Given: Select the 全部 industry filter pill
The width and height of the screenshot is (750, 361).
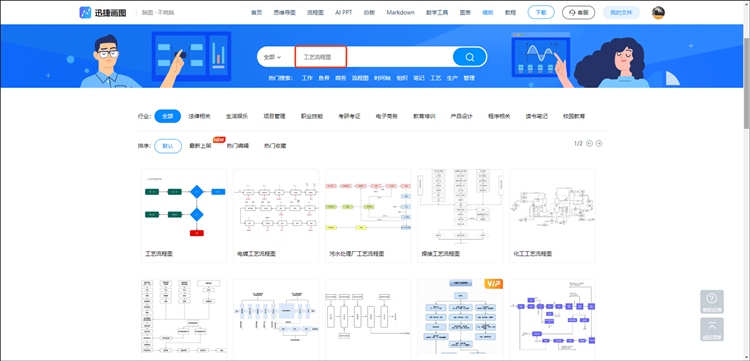Looking at the screenshot, I should 167,116.
